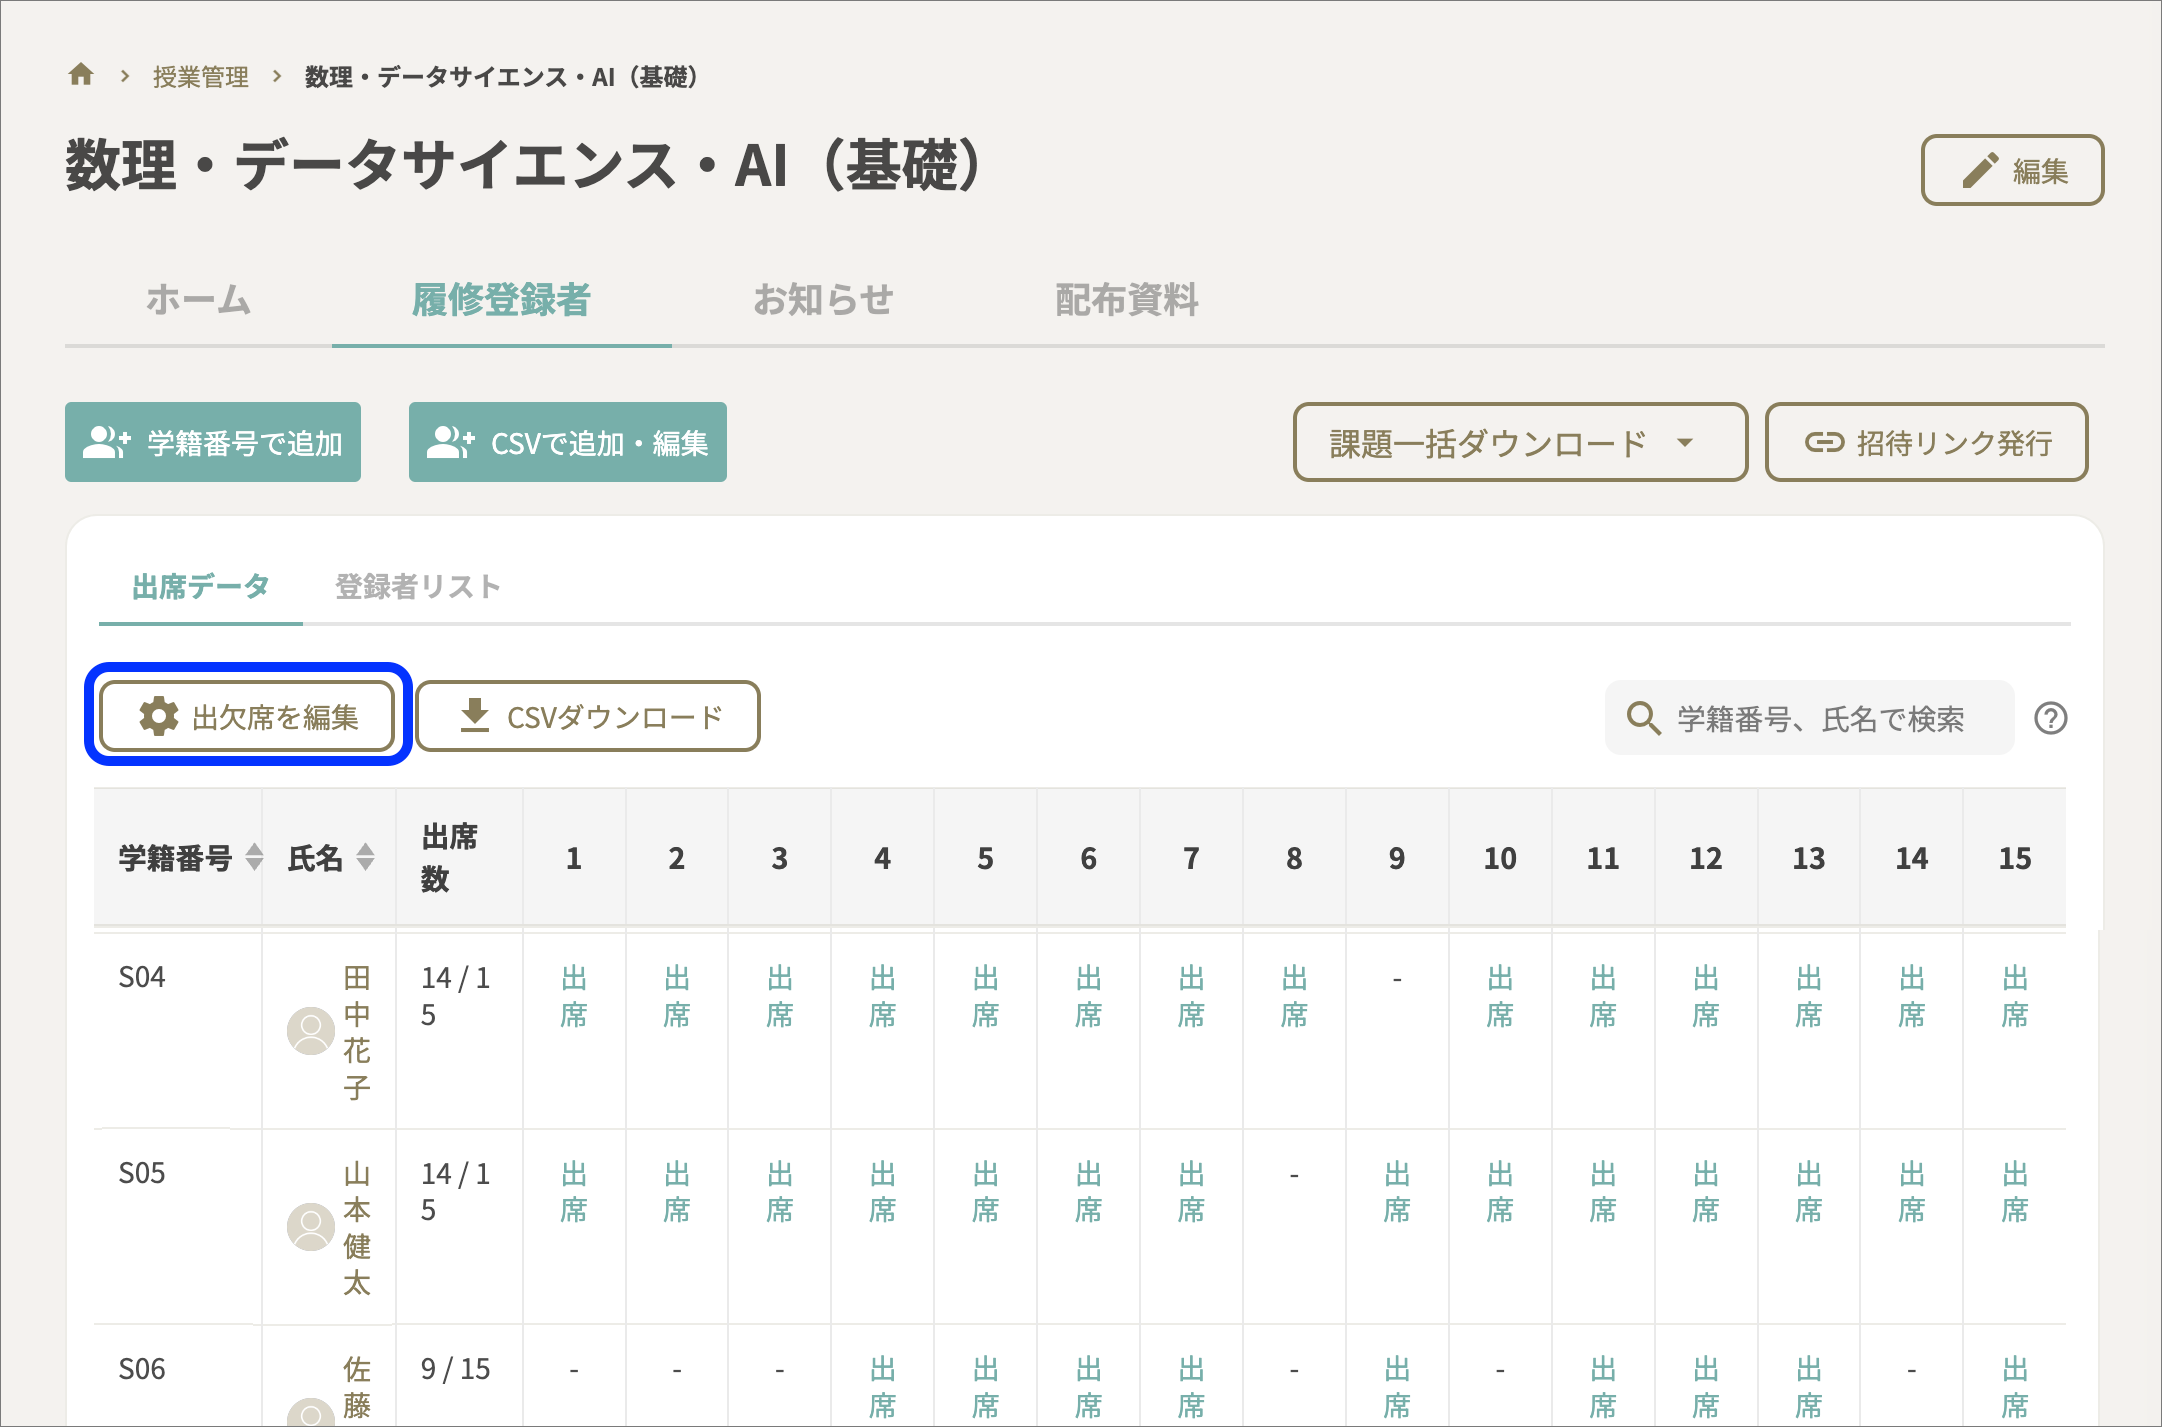Open 授業管理 breadcrumb link
Image resolution: width=2162 pixels, height=1427 pixels.
coord(200,77)
